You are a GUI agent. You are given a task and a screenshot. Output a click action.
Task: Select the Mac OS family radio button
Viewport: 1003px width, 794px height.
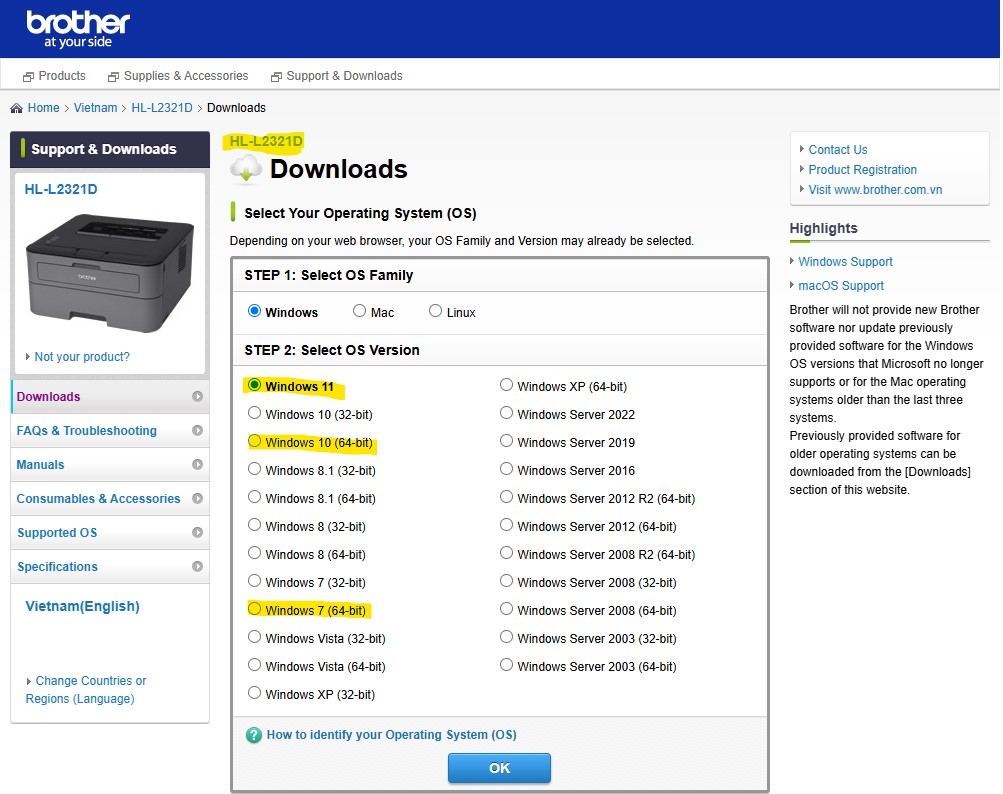point(360,312)
